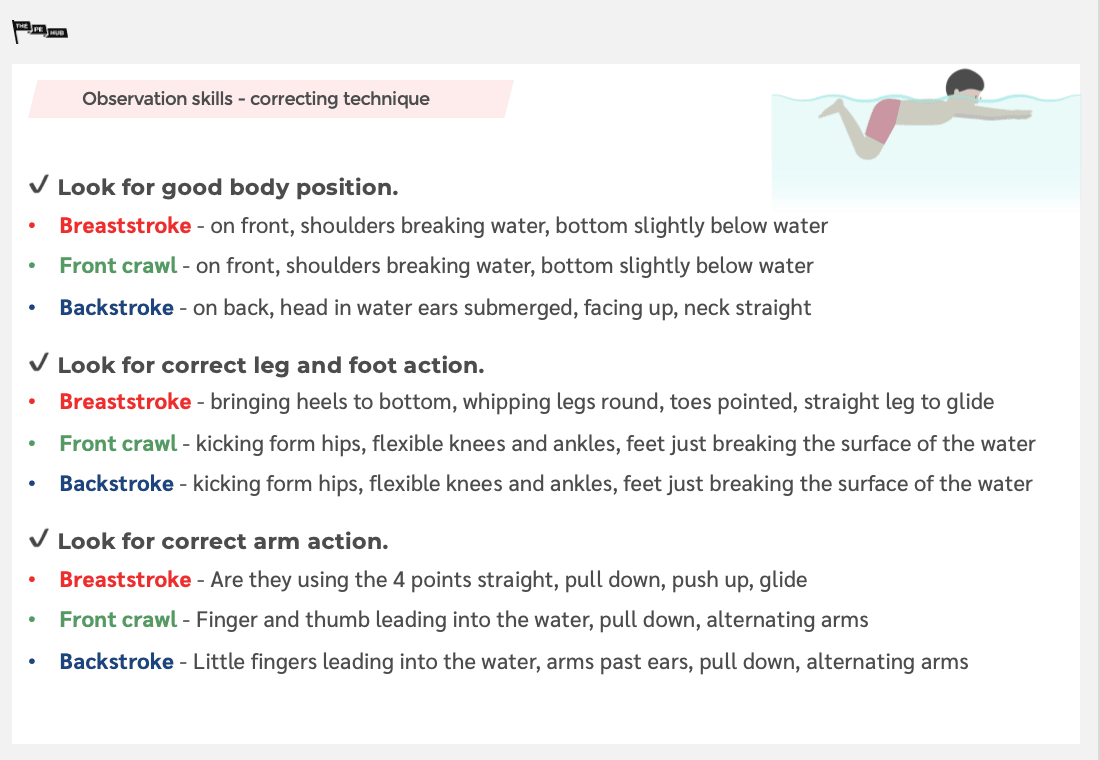
Task: Click the swimmer illustration
Action: point(925,117)
